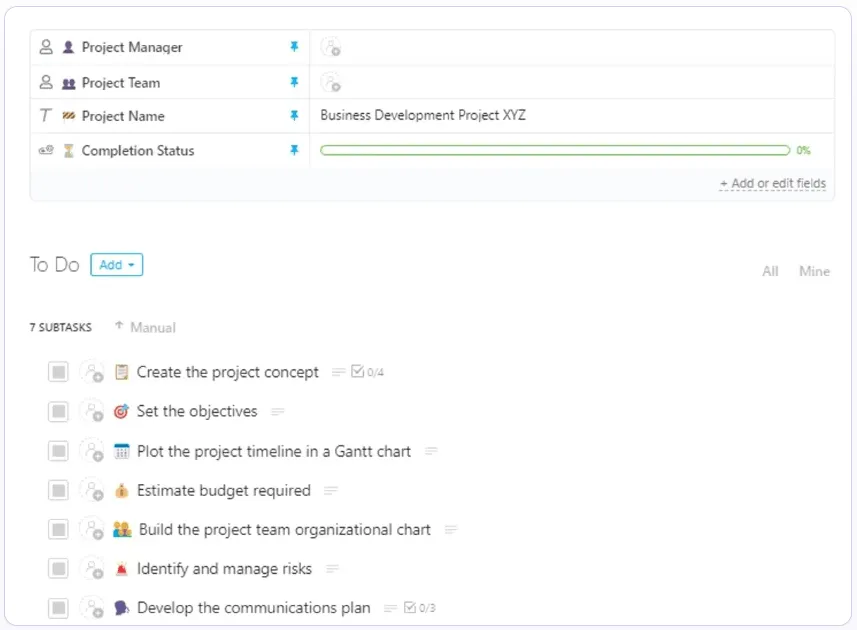Click assignee icon for Plot the project timeline
Image resolution: width=857 pixels, height=630 pixels.
pos(92,451)
